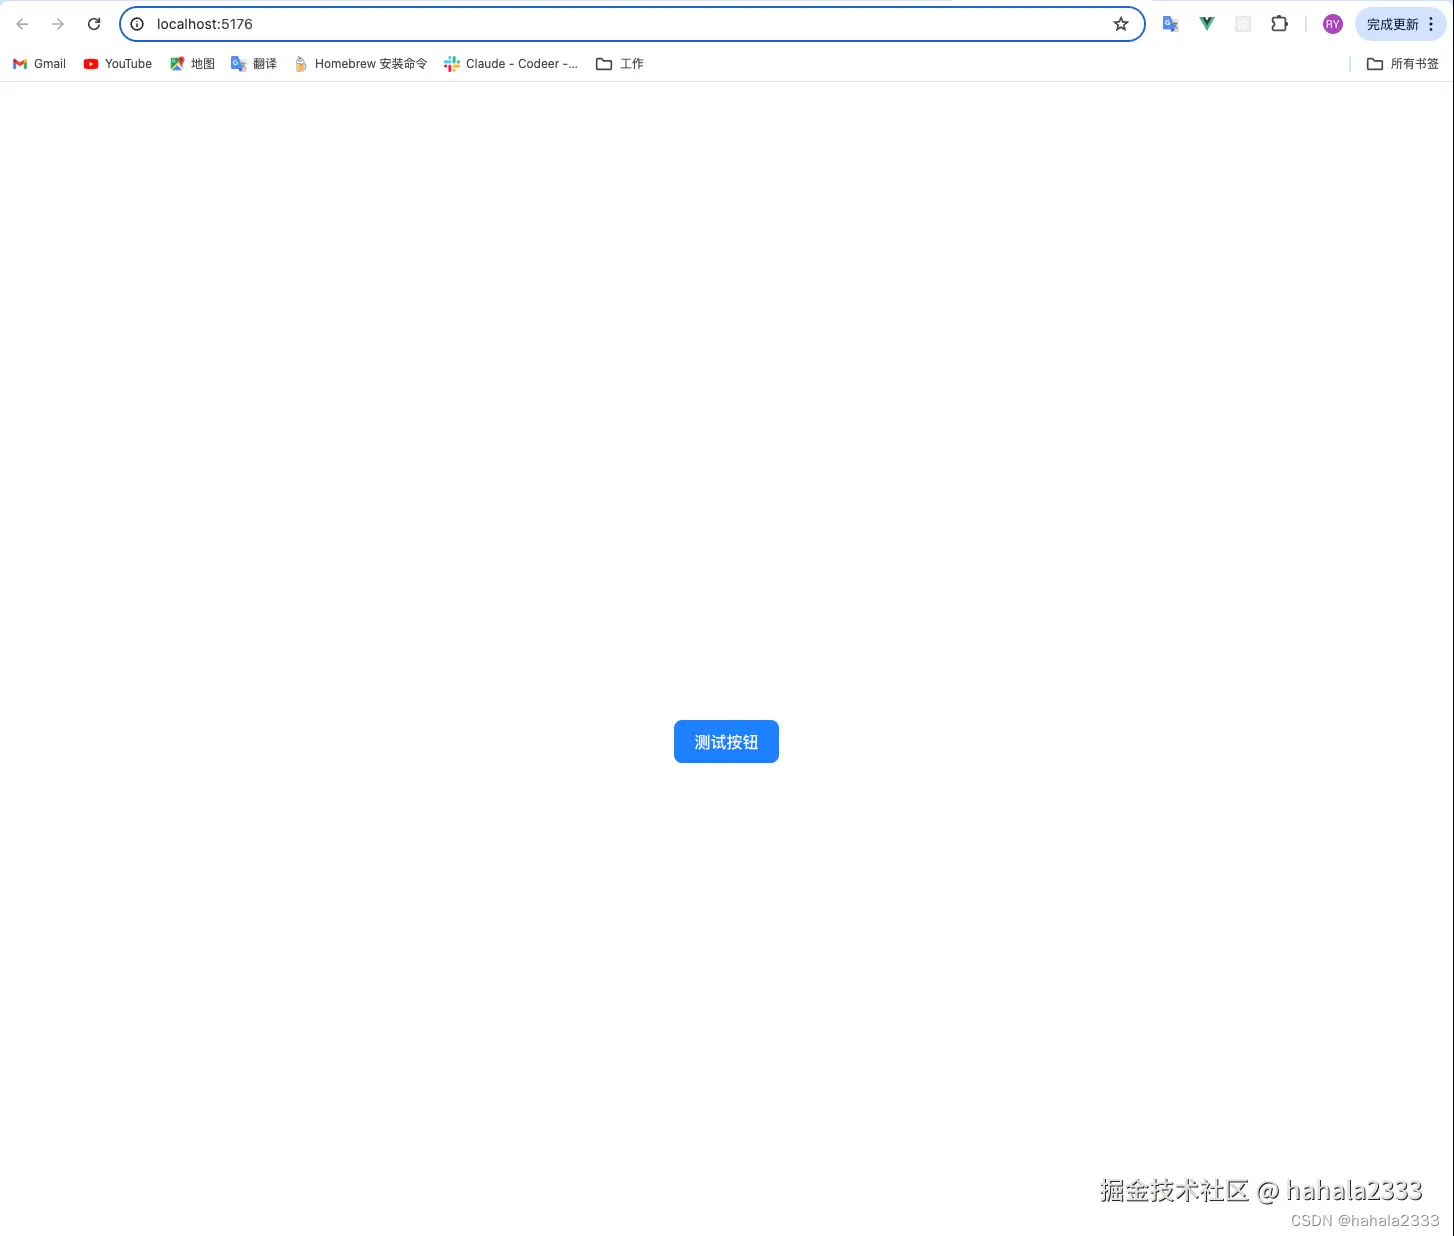This screenshot has height=1236, width=1454.
Task: Open the 地图 bookmark
Action: pos(191,63)
